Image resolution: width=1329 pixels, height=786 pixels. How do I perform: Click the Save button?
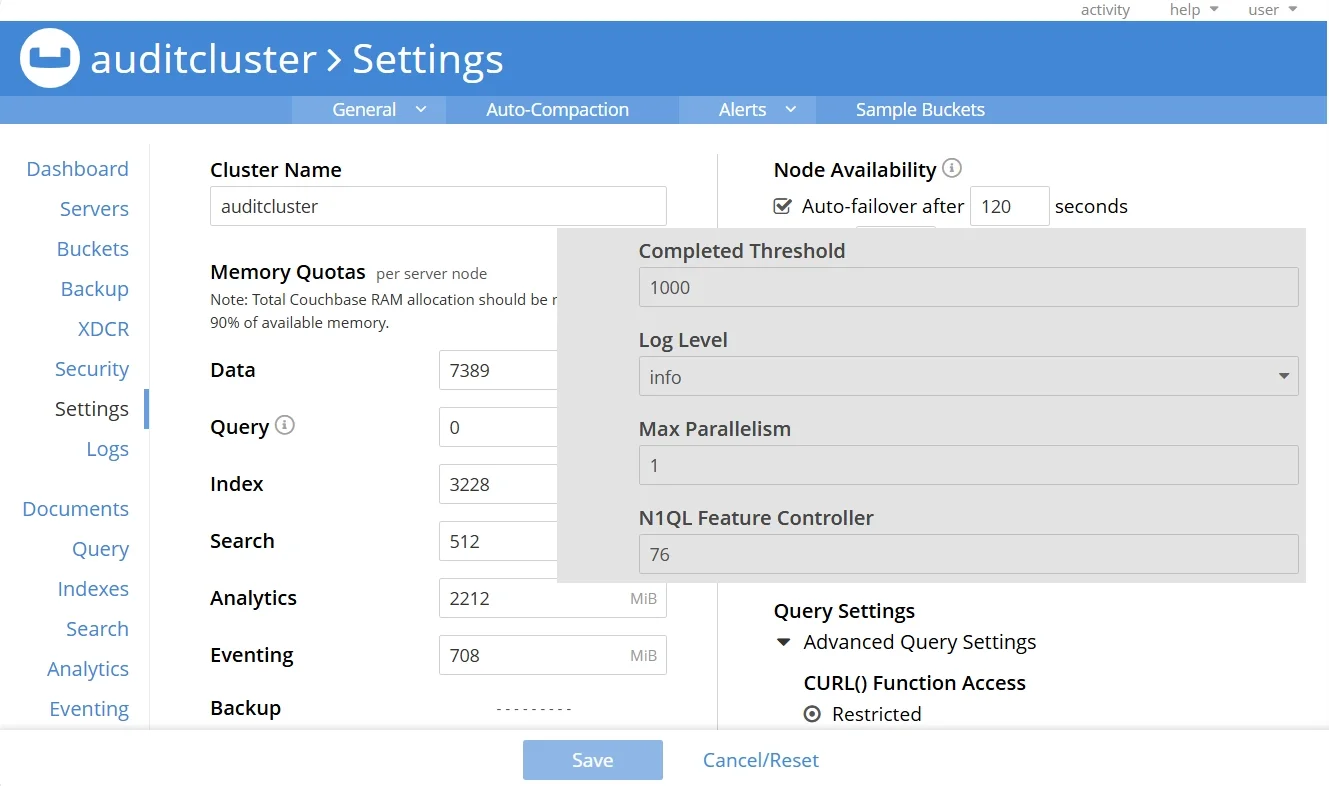(x=592, y=759)
